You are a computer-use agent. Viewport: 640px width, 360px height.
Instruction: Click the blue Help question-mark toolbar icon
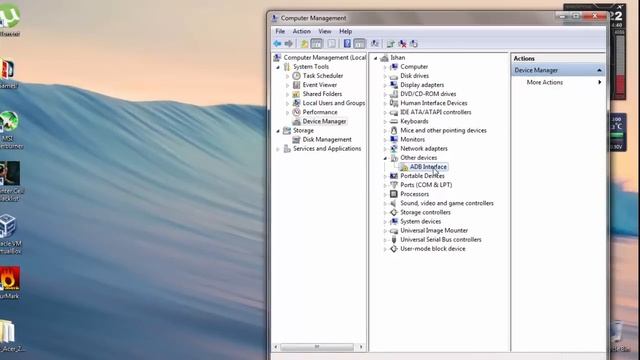[347, 44]
